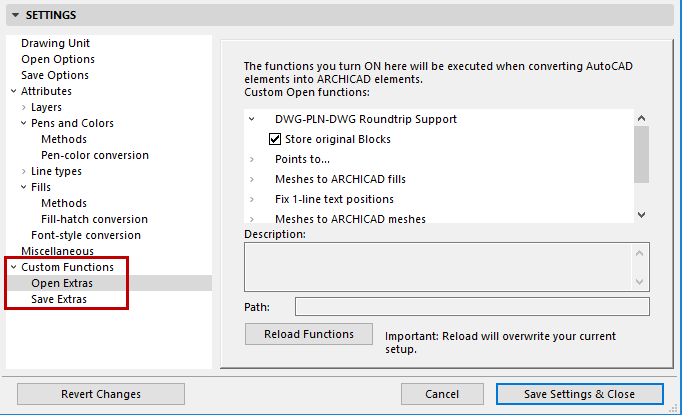Image resolution: width=682 pixels, height=415 pixels.
Task: Collapse the Custom Functions tree node
Action: click(x=12, y=267)
